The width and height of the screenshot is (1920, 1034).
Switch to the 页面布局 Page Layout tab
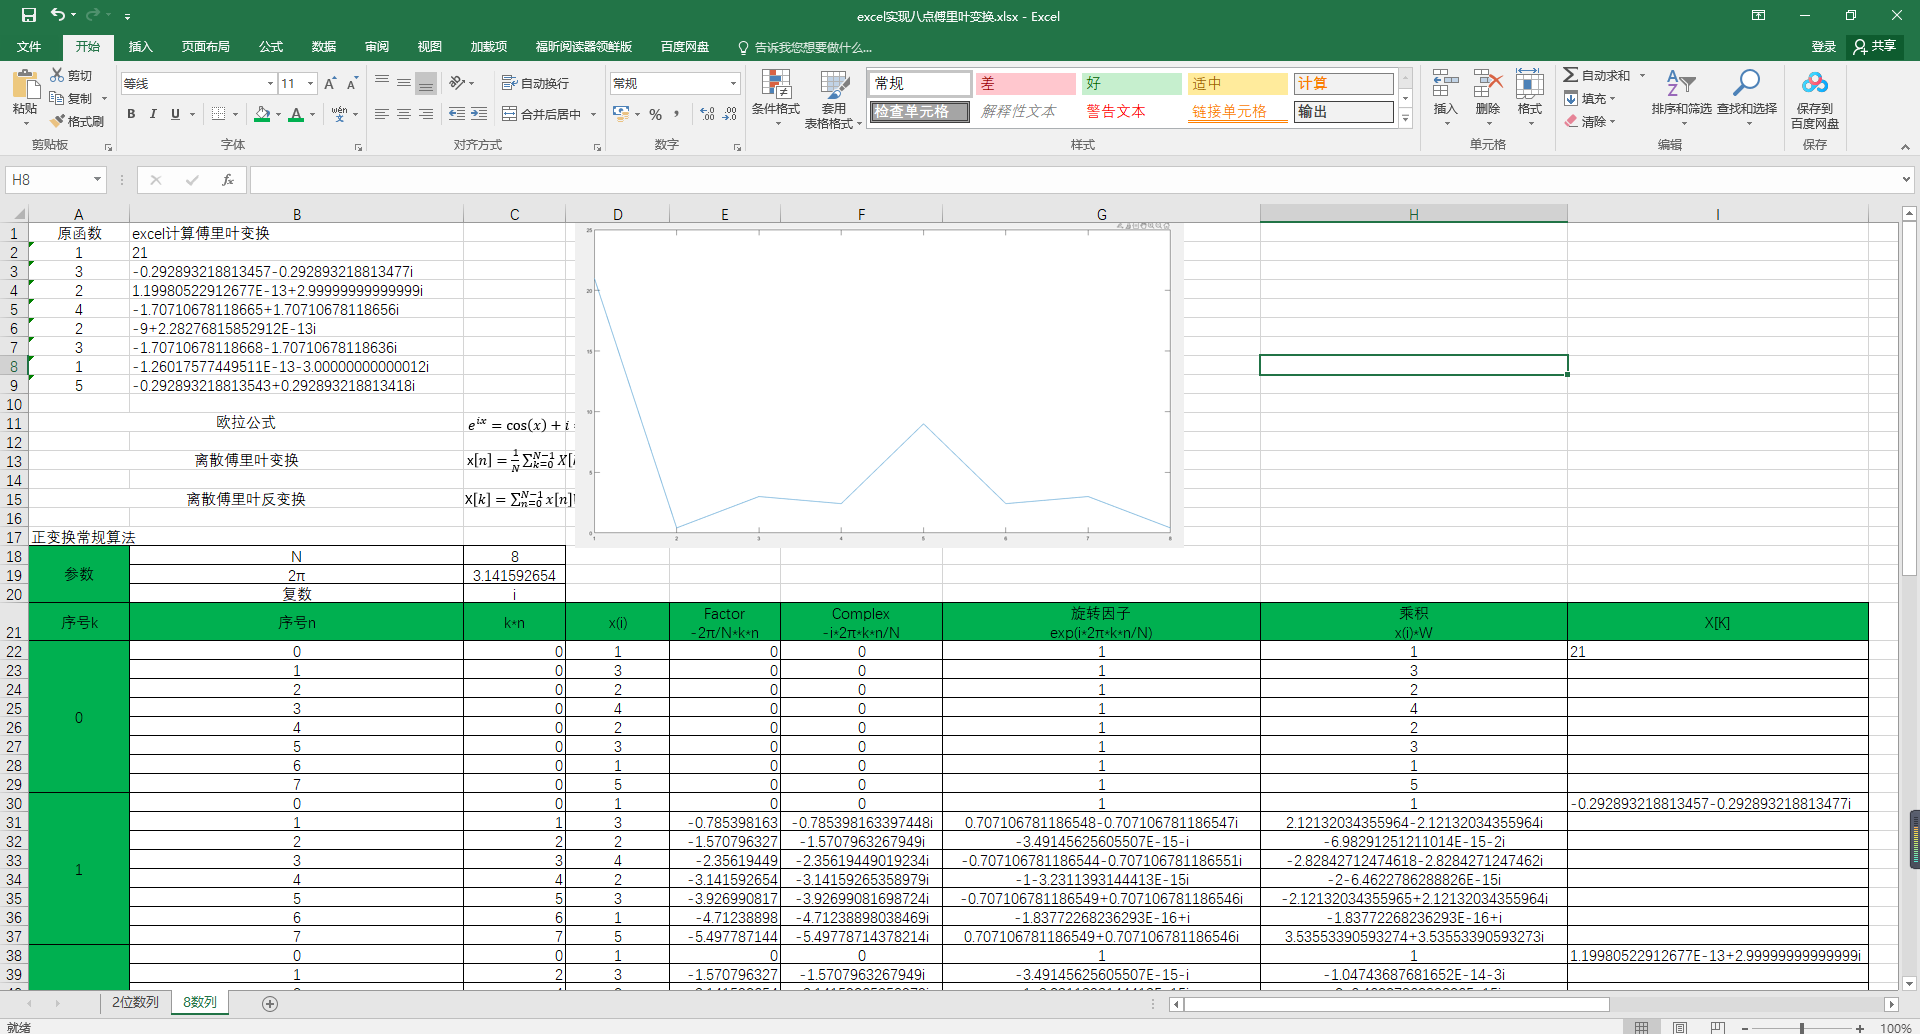206,47
